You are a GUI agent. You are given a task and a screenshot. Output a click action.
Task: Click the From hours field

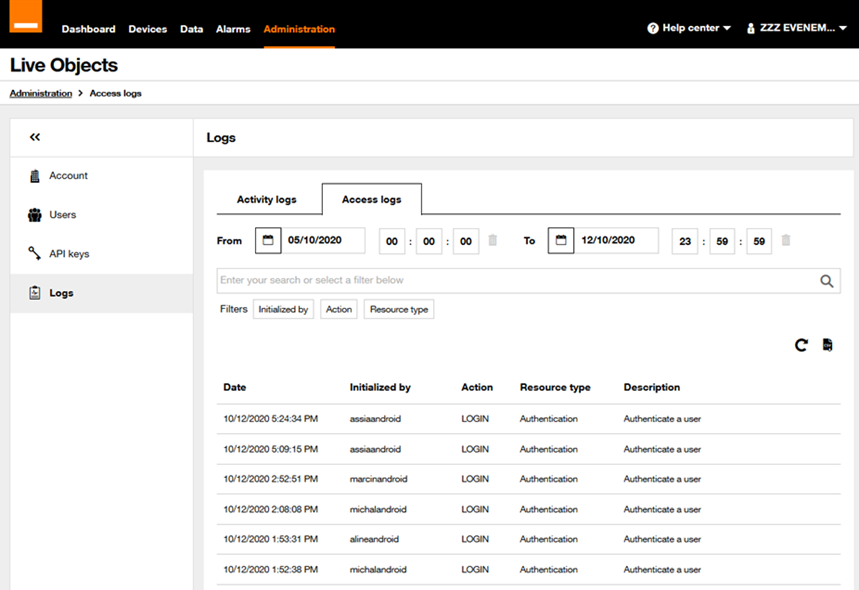[392, 241]
